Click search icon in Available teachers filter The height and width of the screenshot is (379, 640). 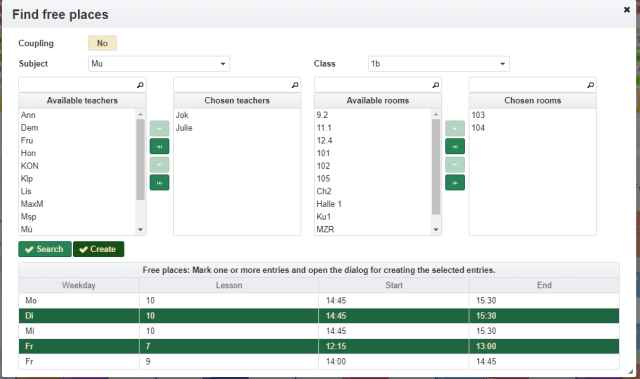click(140, 85)
